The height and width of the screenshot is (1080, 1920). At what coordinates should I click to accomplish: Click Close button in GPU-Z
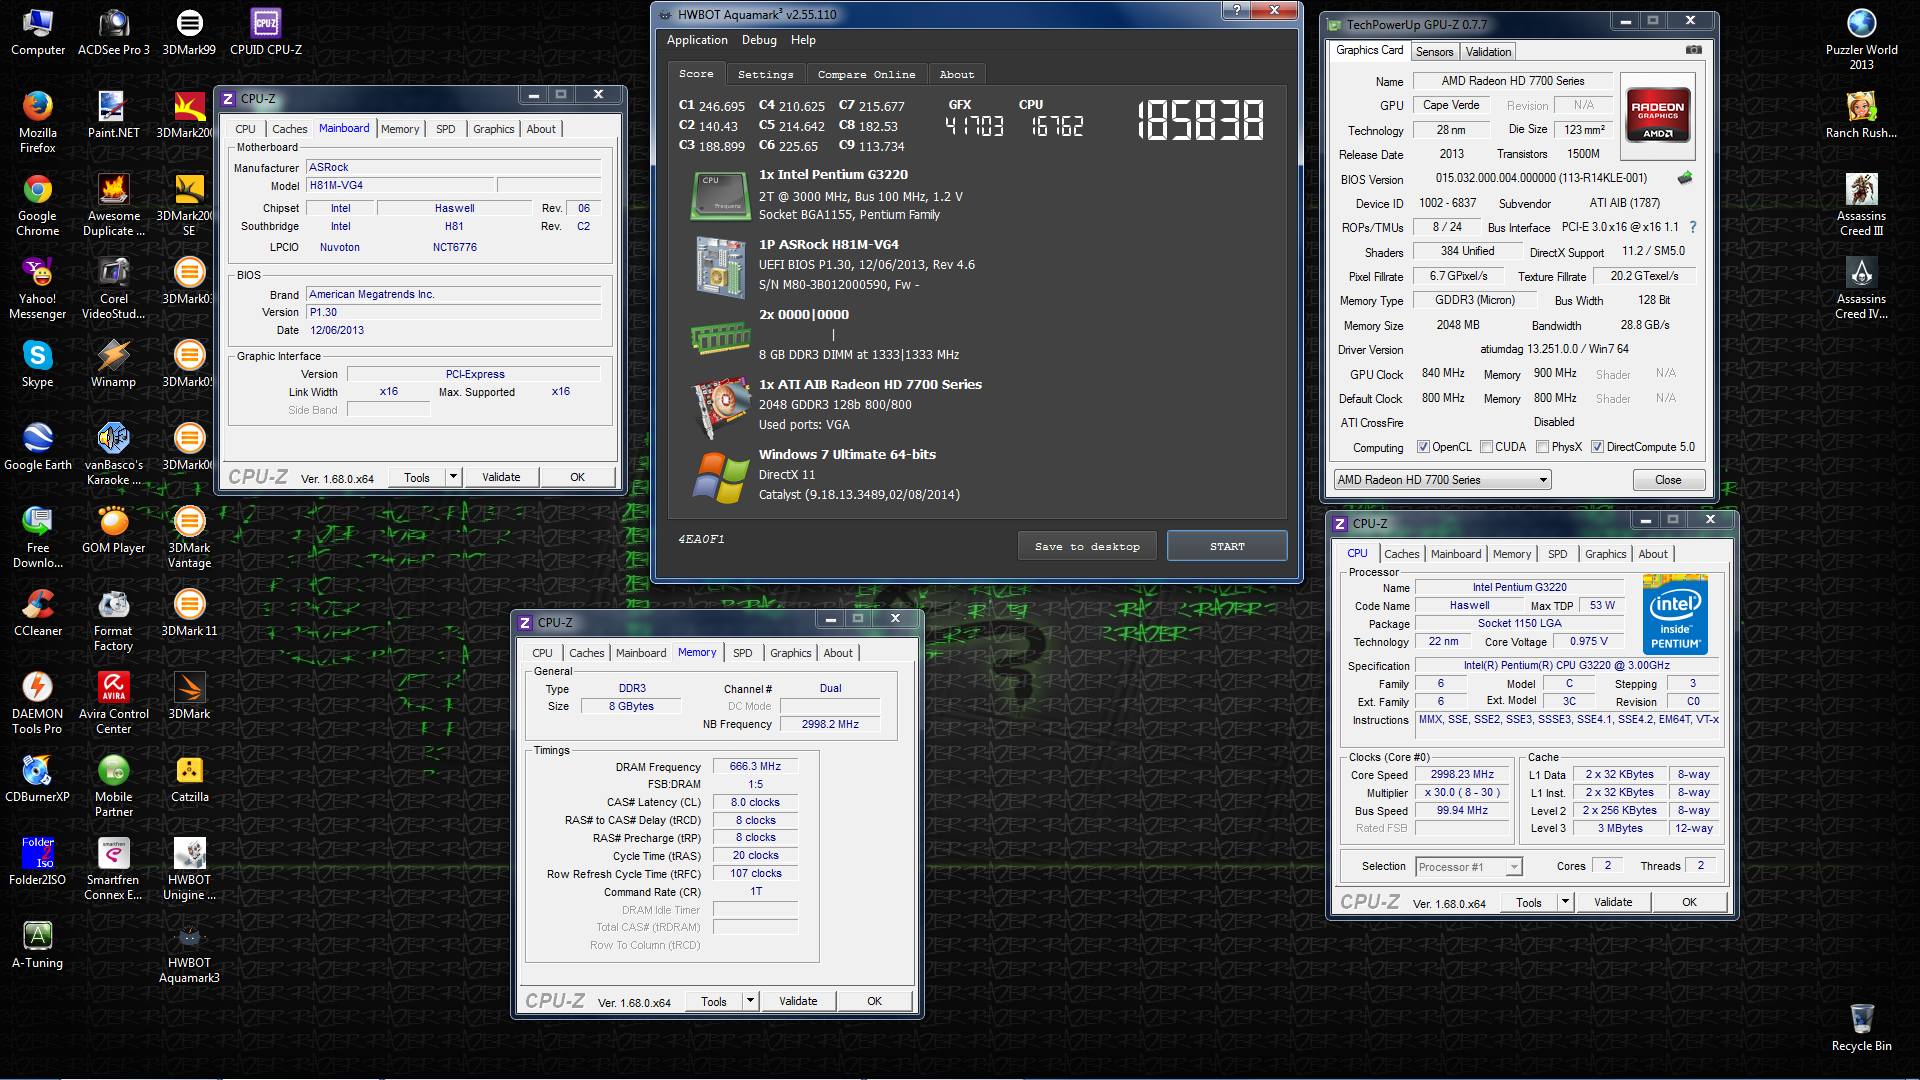coord(1668,480)
